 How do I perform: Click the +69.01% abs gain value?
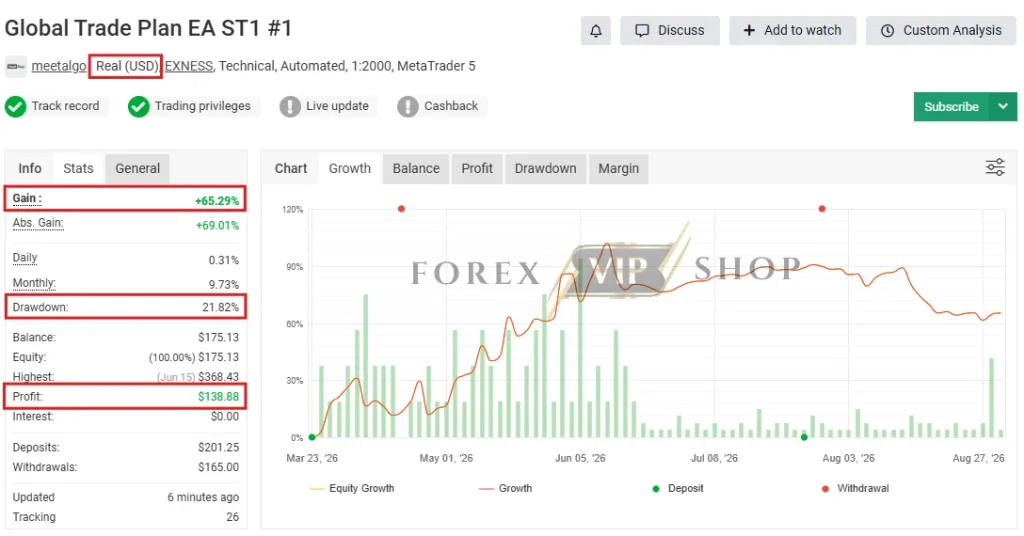point(217,225)
